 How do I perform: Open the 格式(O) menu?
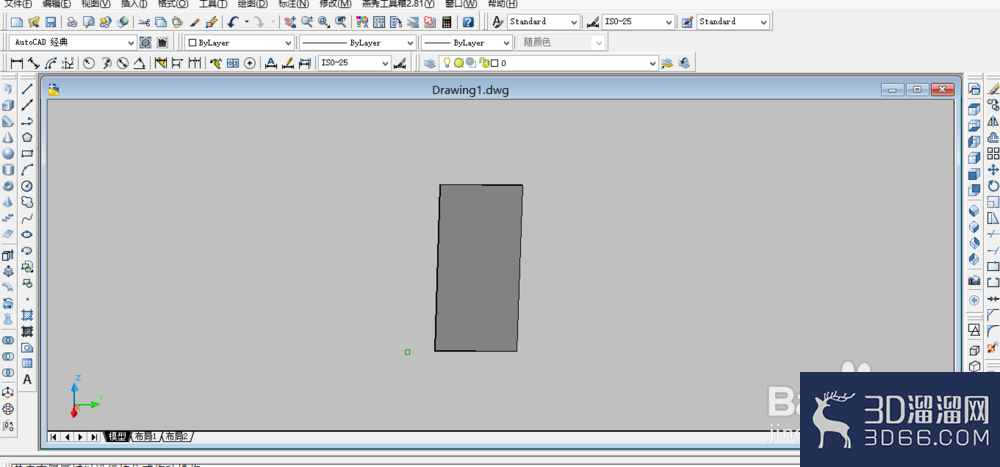click(x=173, y=4)
